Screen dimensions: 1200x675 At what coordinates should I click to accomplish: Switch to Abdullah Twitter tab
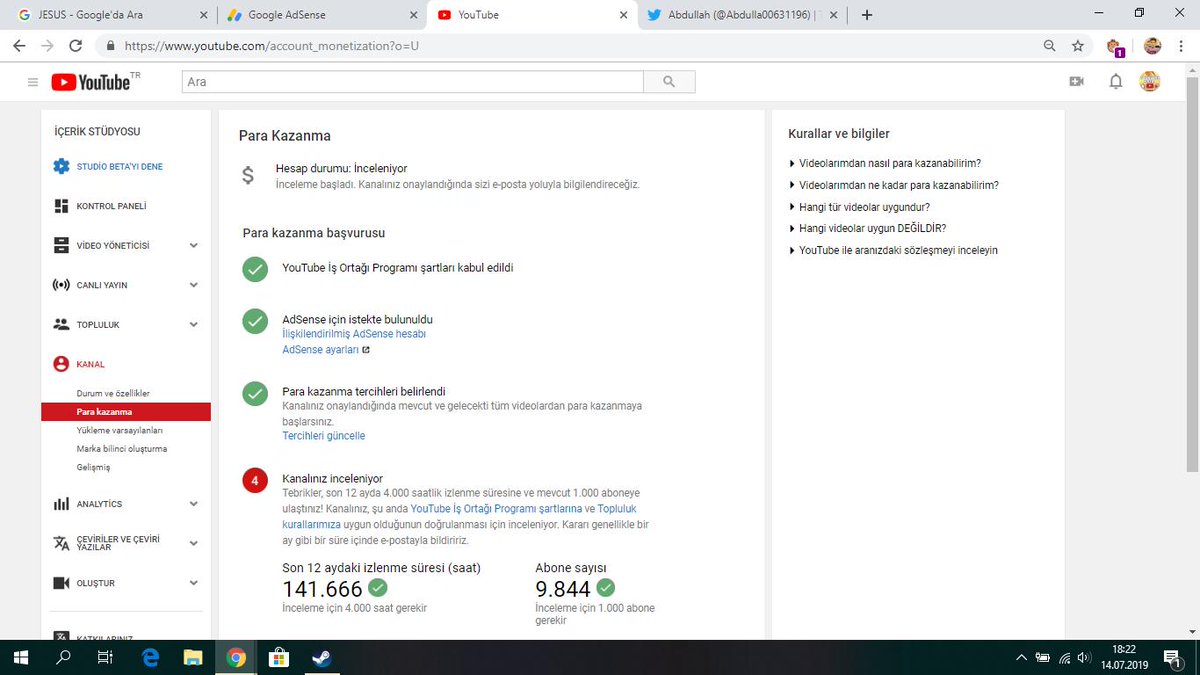pos(742,15)
